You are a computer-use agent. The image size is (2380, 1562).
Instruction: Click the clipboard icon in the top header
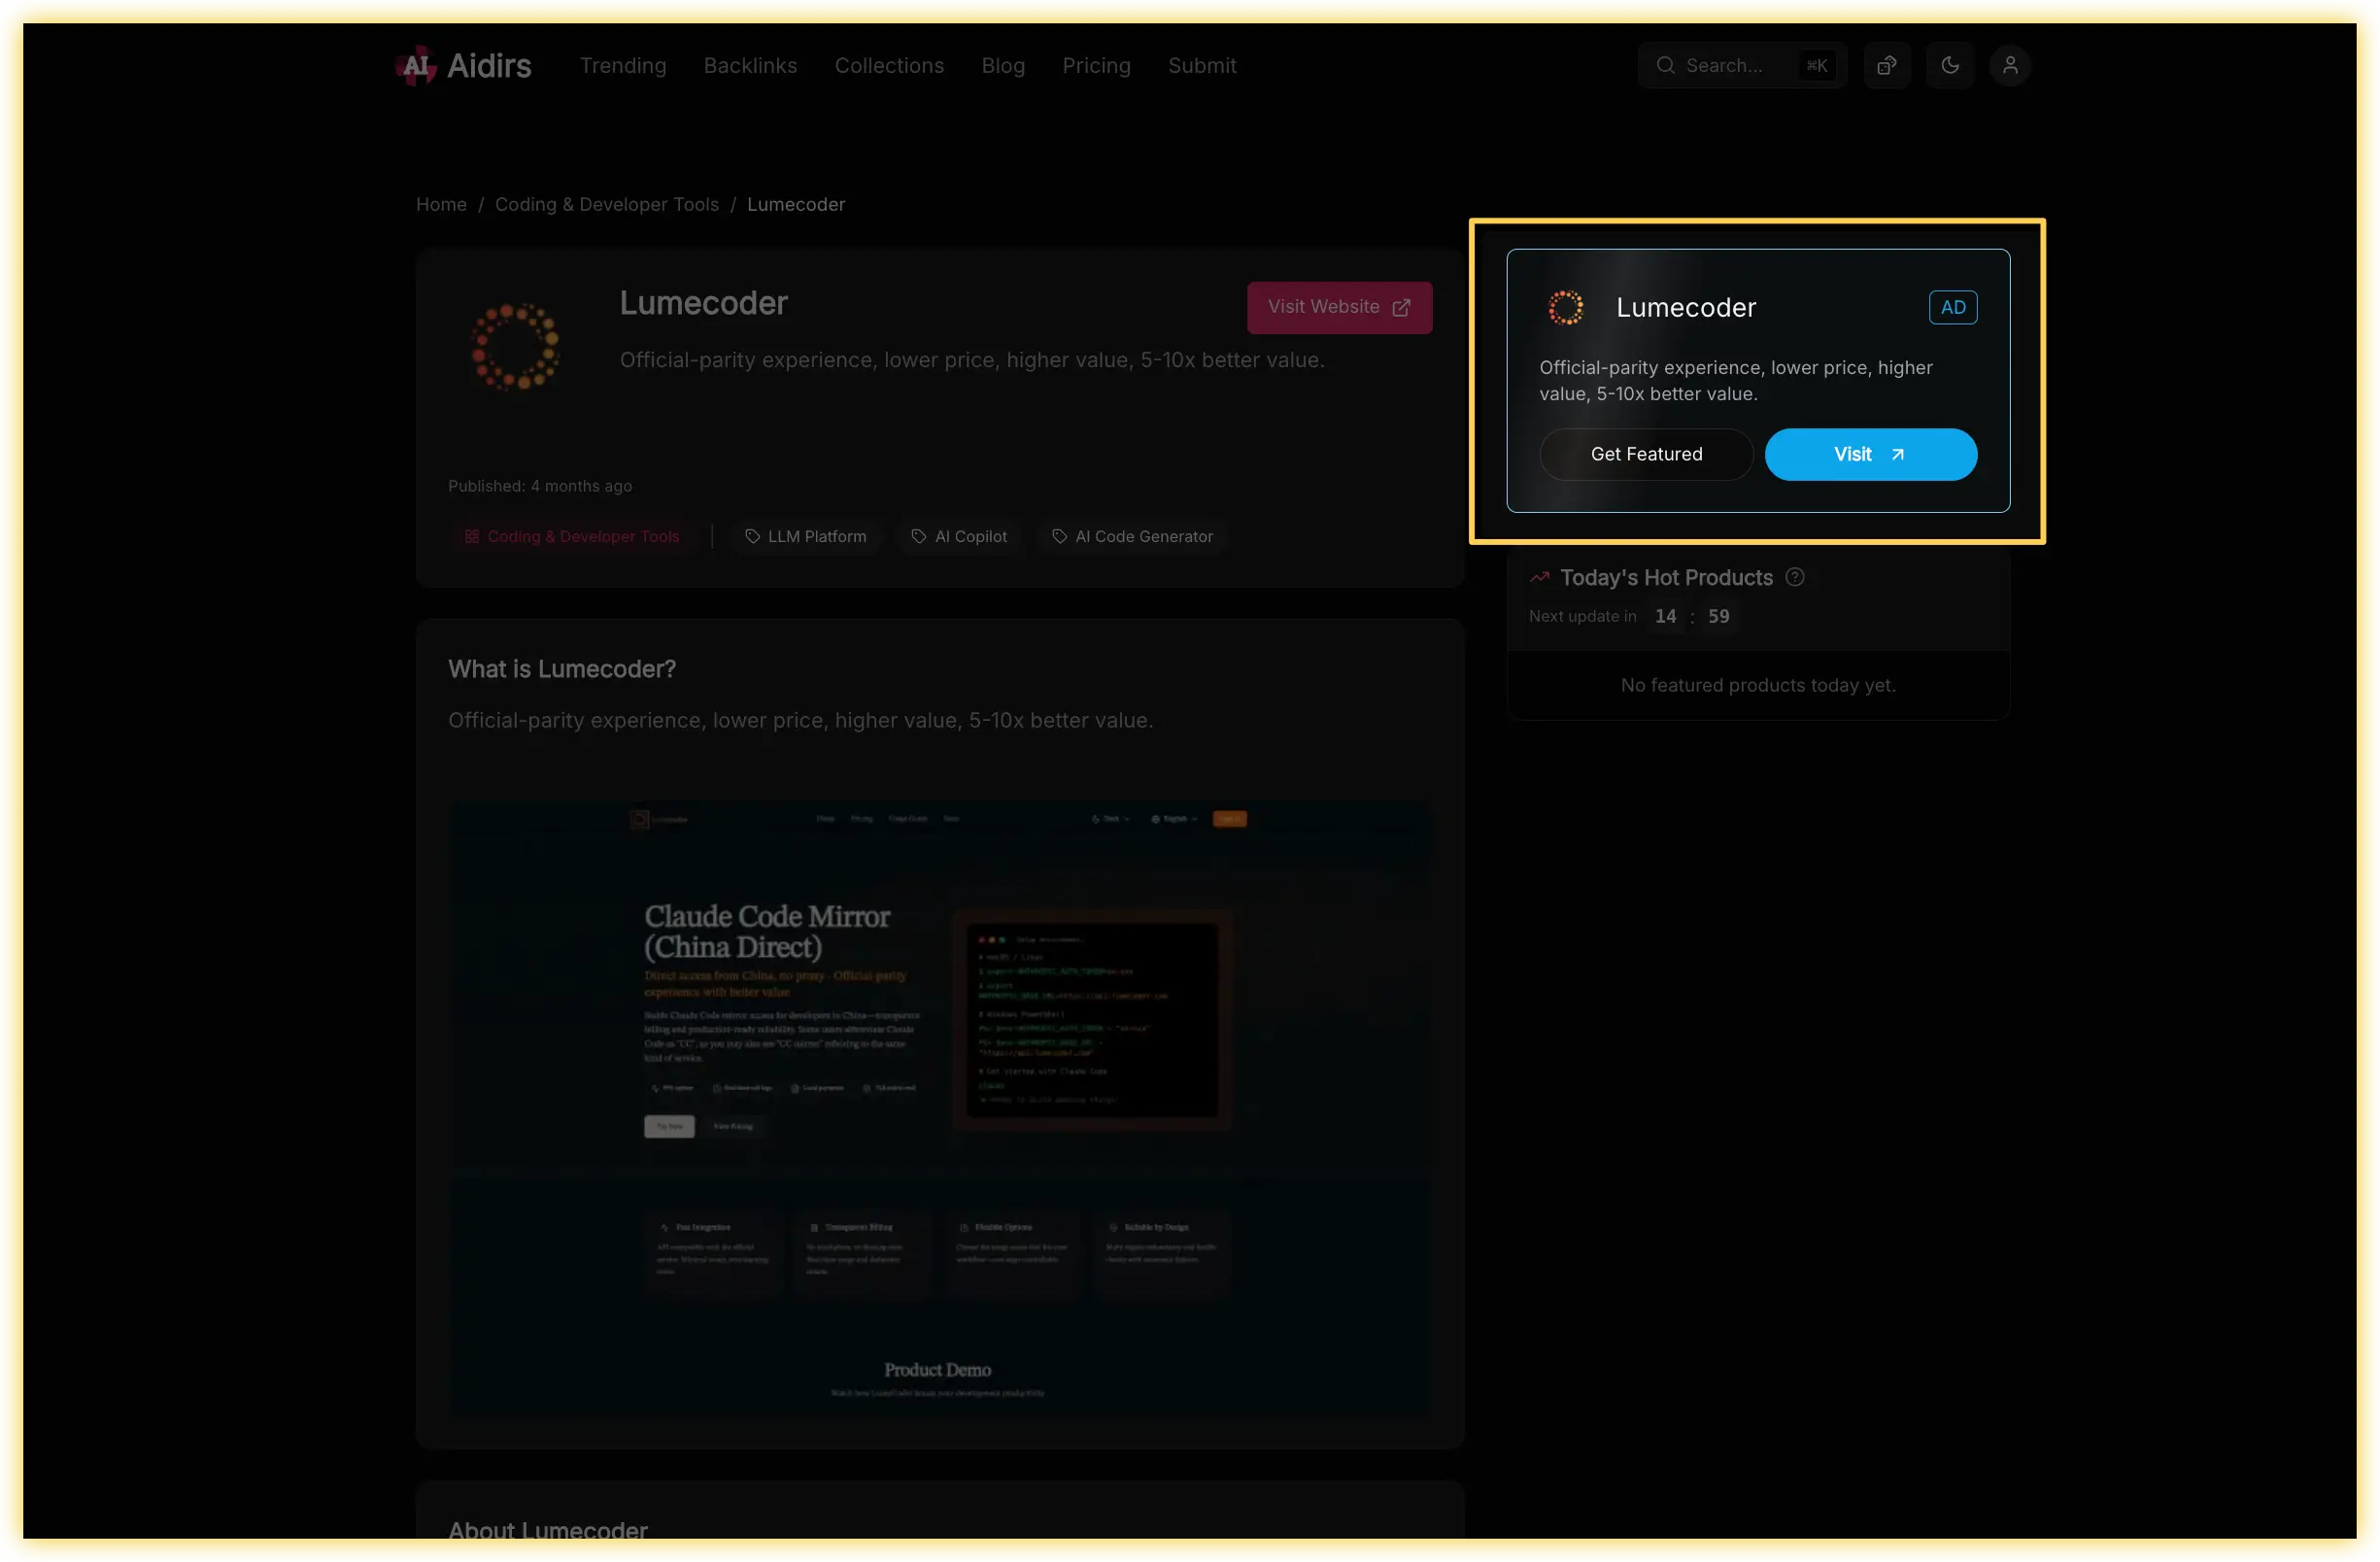click(1887, 65)
